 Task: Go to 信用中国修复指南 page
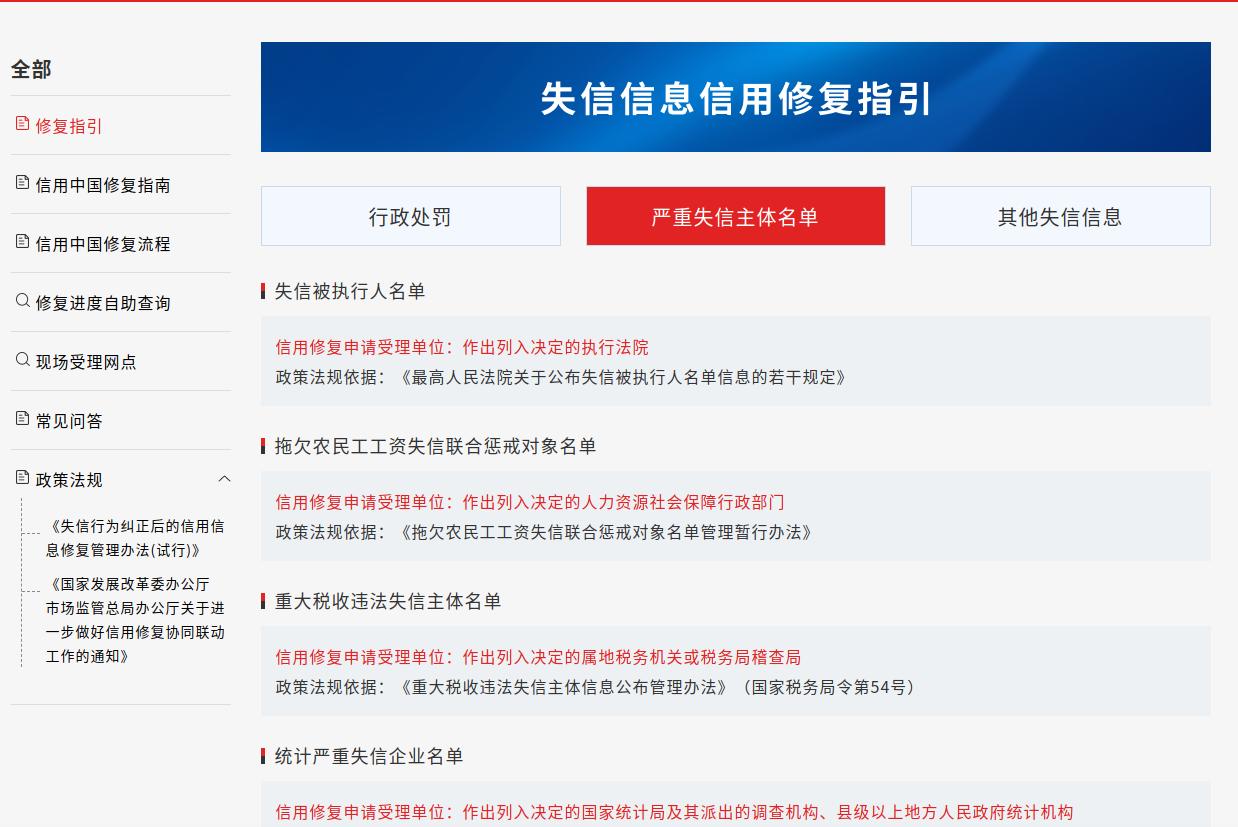click(x=103, y=186)
